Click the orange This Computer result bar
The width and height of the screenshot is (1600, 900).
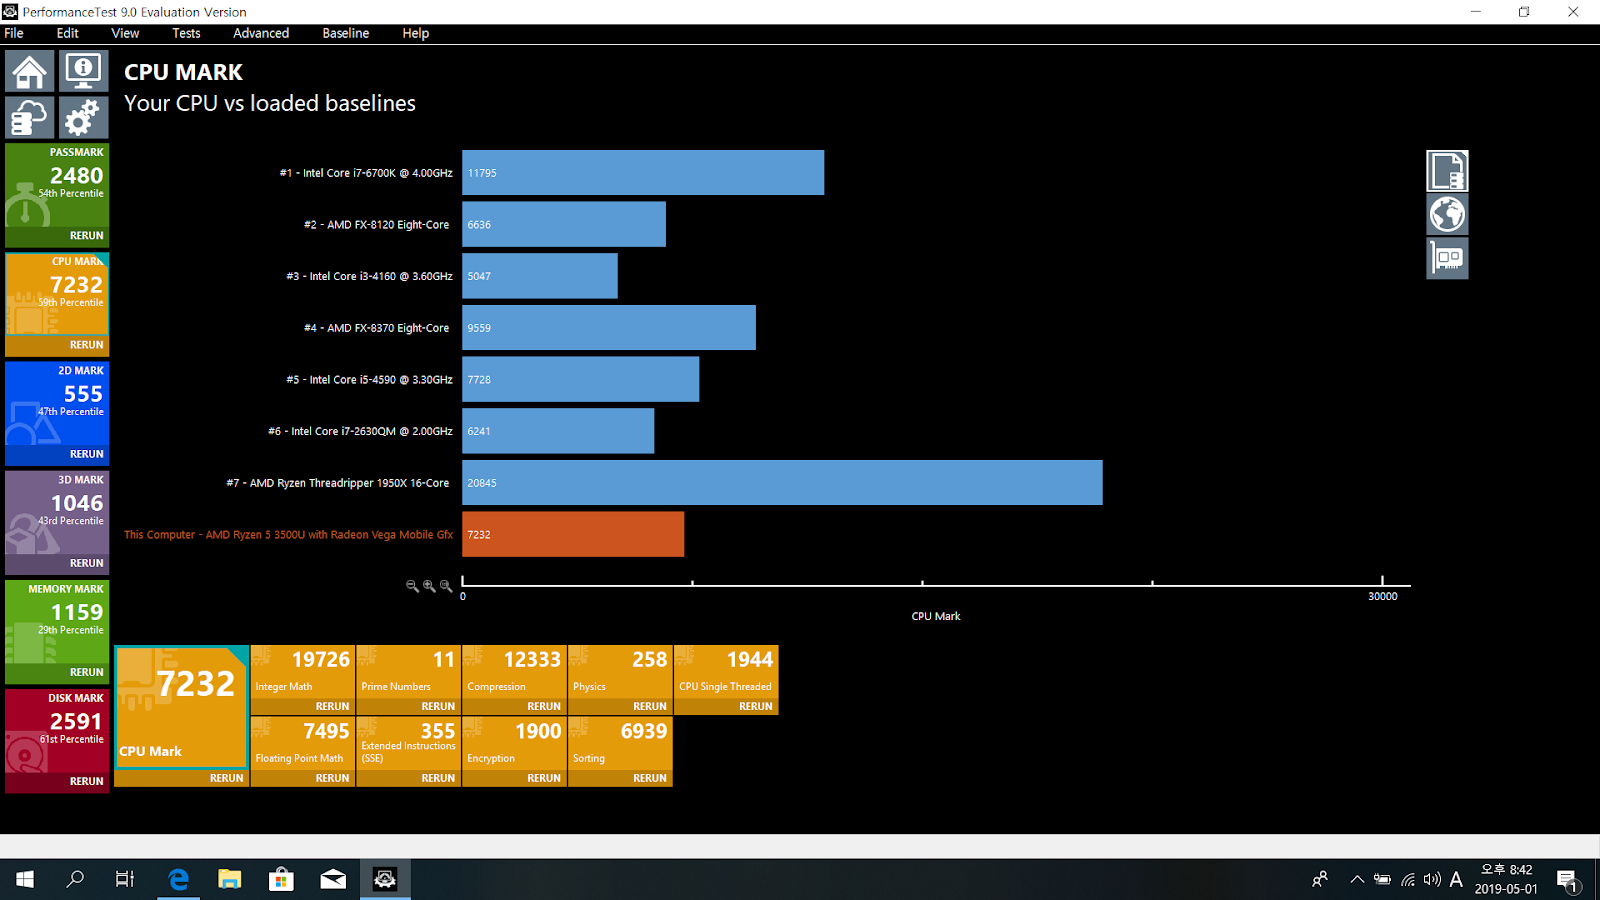coord(573,534)
